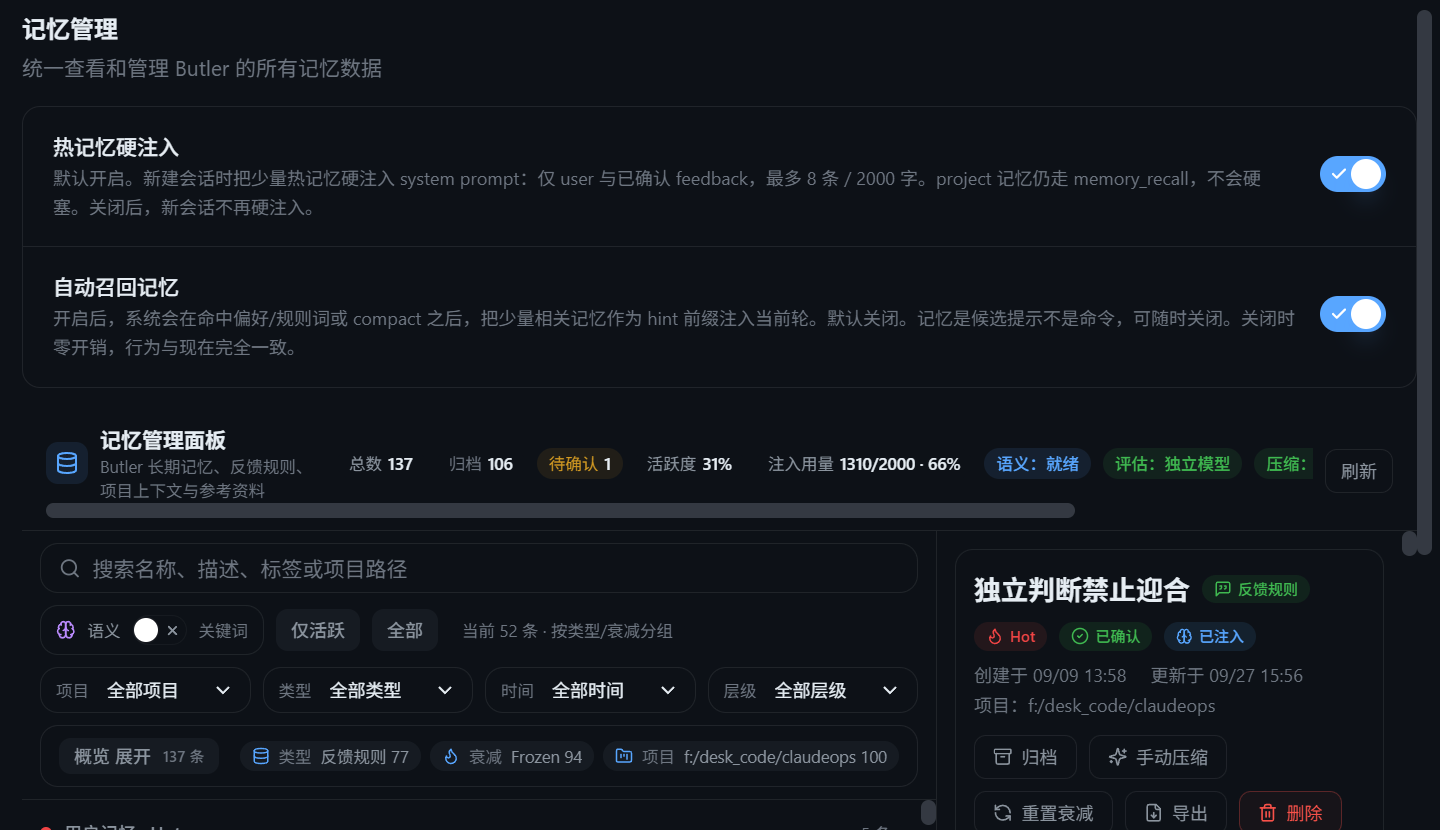Toggle the 语义 / 关键词 search mode switch
Screen dimensions: 1440x830
[157, 630]
